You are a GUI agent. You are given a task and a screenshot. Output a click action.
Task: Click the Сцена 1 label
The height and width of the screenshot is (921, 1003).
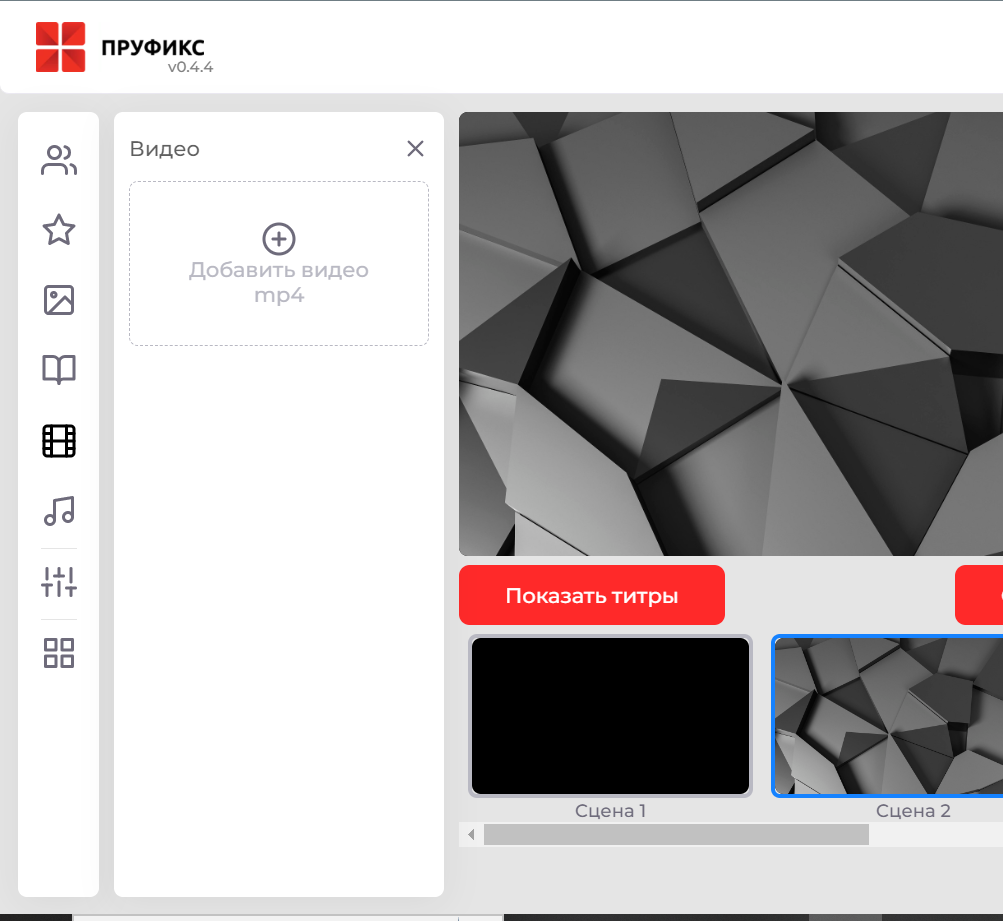[x=610, y=811]
